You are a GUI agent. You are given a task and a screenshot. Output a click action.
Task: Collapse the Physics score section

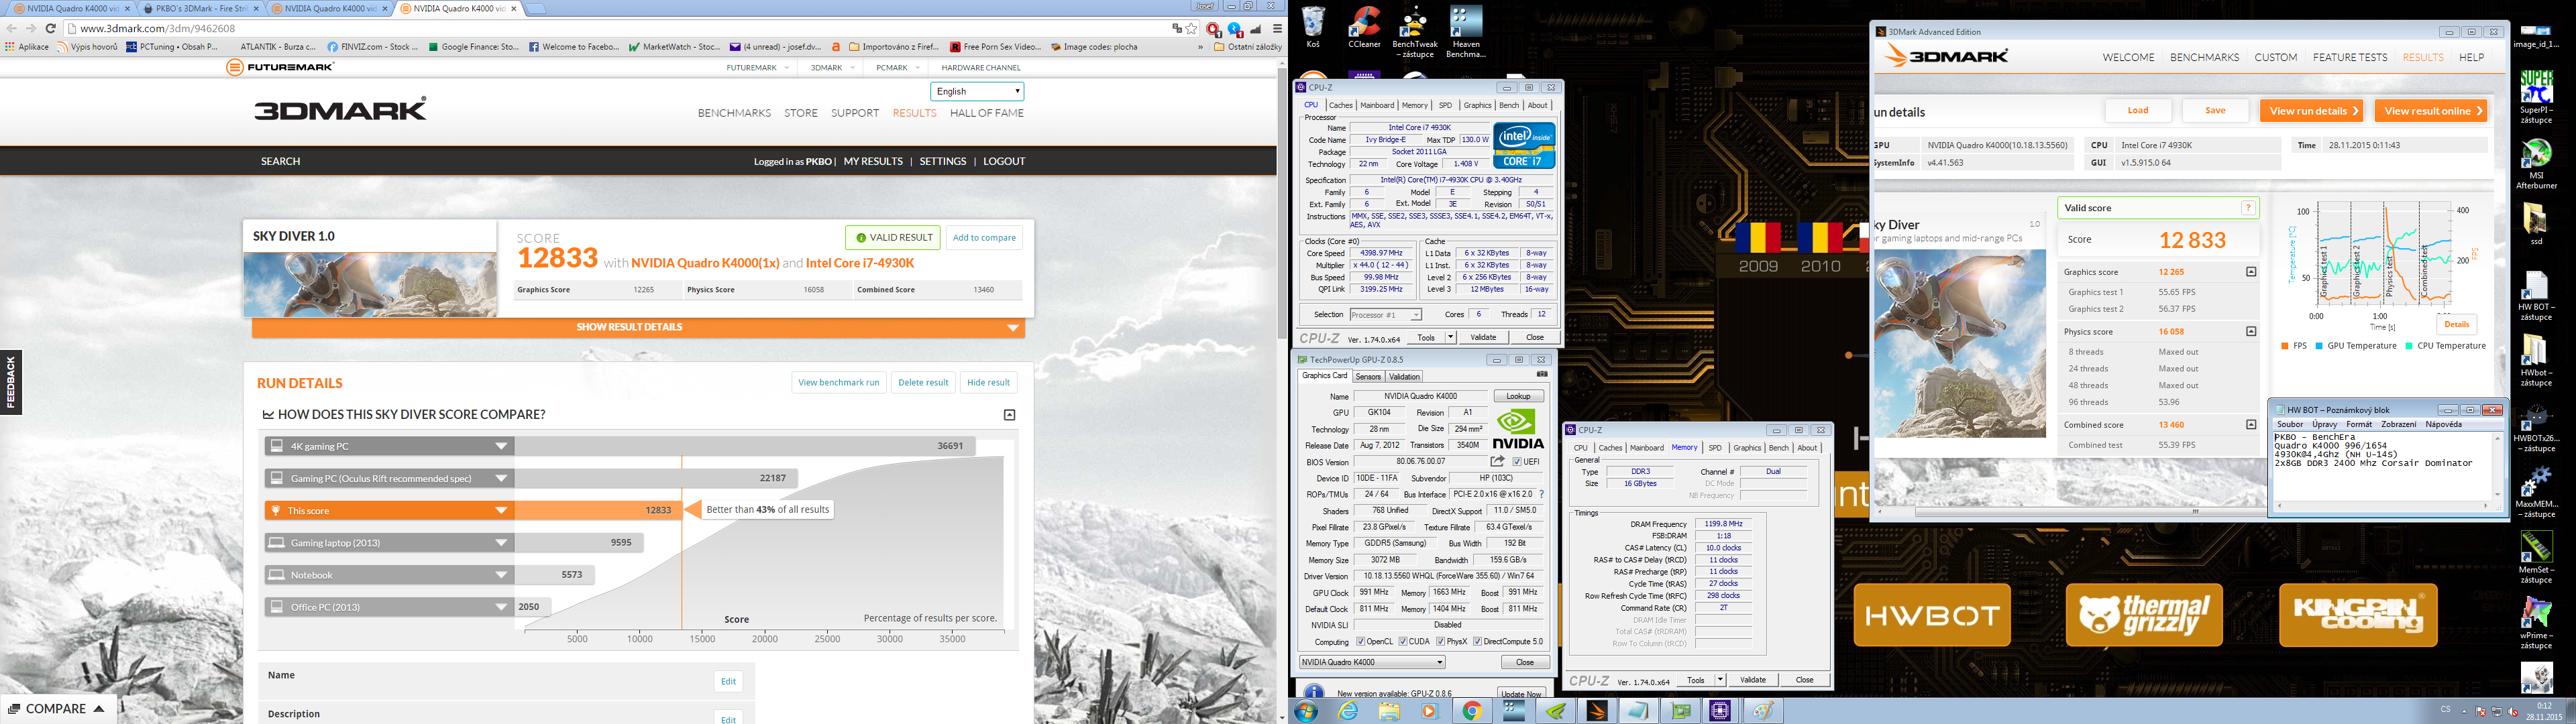2251,332
